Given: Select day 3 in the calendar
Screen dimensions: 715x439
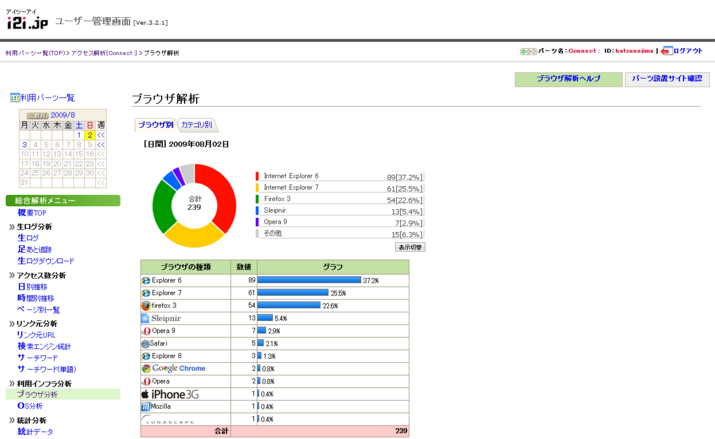Looking at the screenshot, I should click(25, 145).
